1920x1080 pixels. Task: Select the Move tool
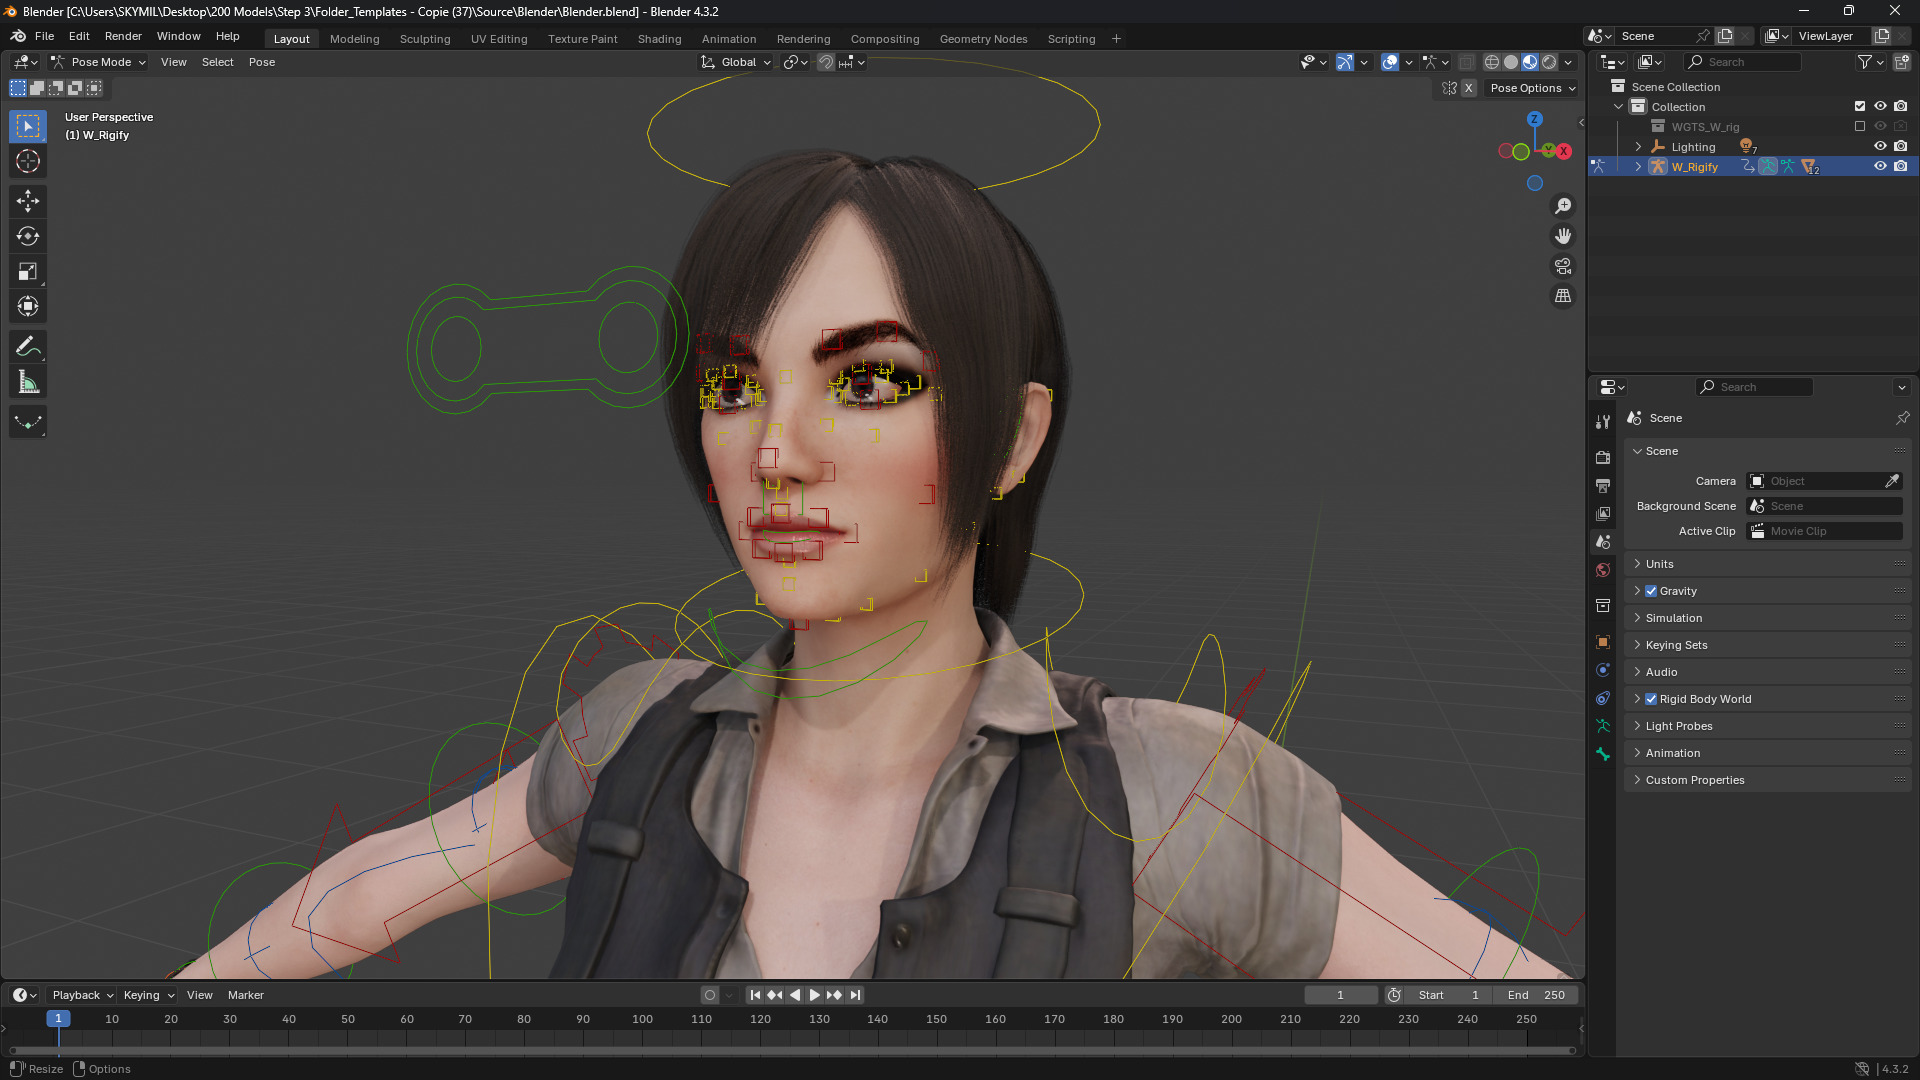(28, 201)
